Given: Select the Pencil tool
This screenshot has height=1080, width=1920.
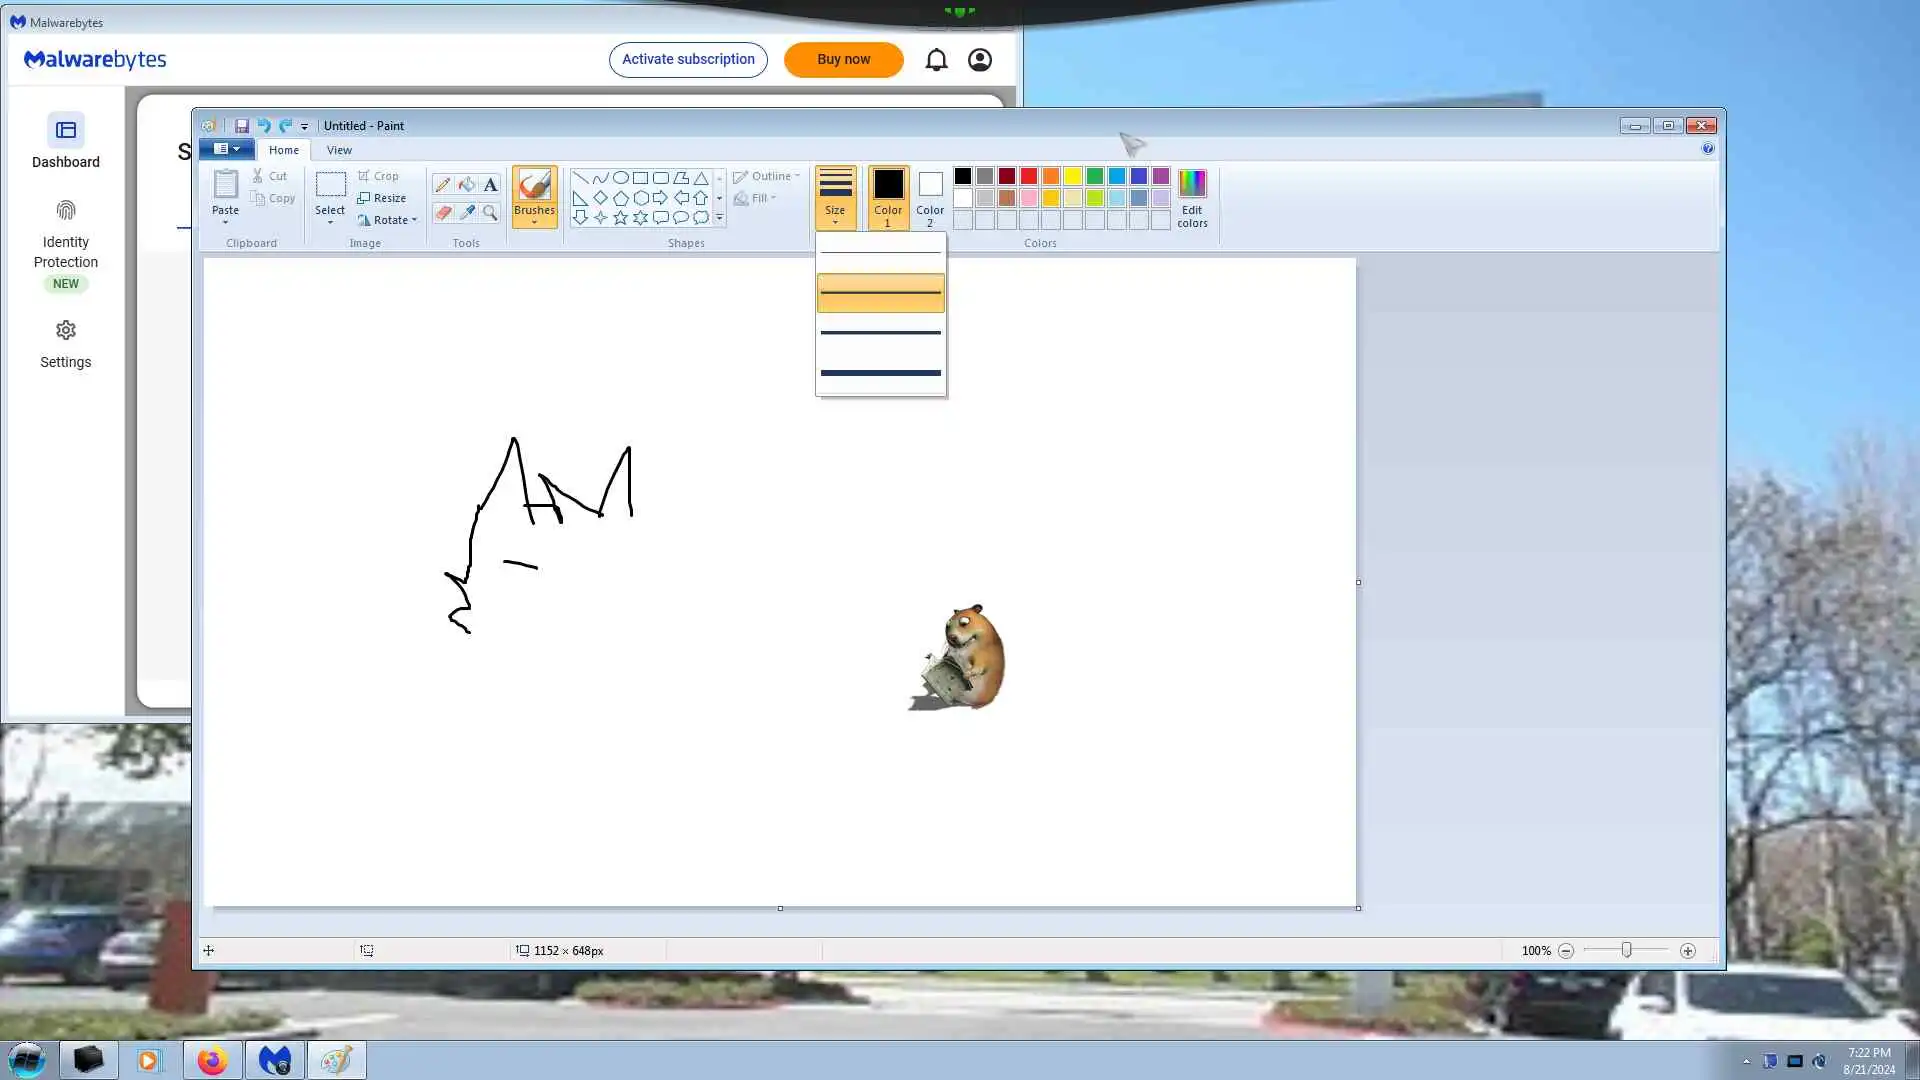Looking at the screenshot, I should [442, 184].
